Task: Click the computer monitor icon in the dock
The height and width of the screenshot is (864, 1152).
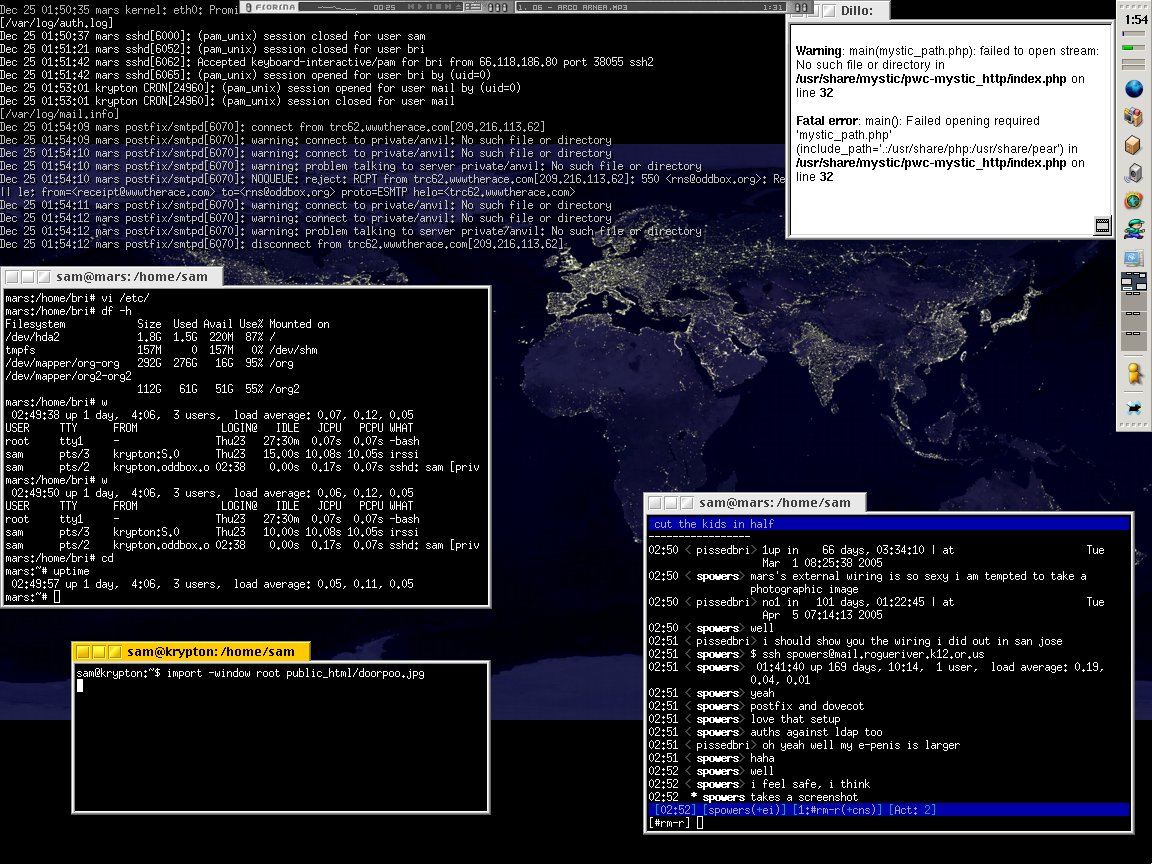Action: point(1133,257)
